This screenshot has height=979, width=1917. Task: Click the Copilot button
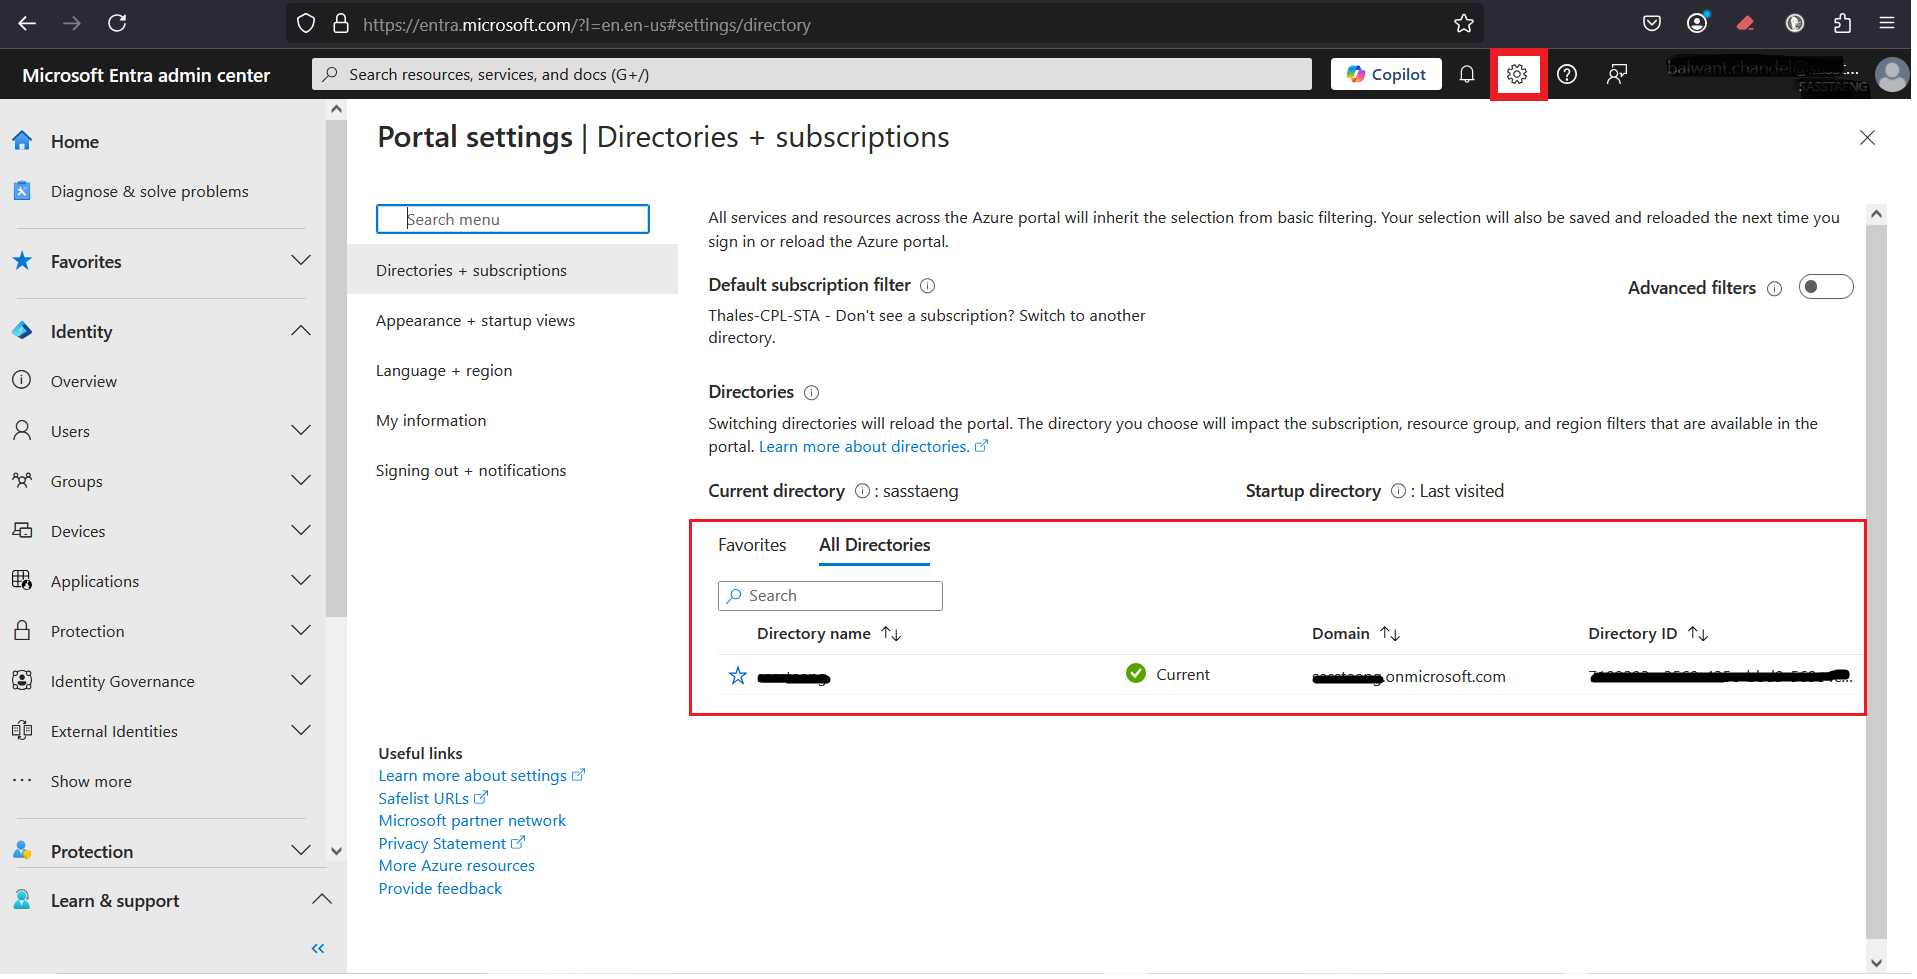pos(1385,74)
